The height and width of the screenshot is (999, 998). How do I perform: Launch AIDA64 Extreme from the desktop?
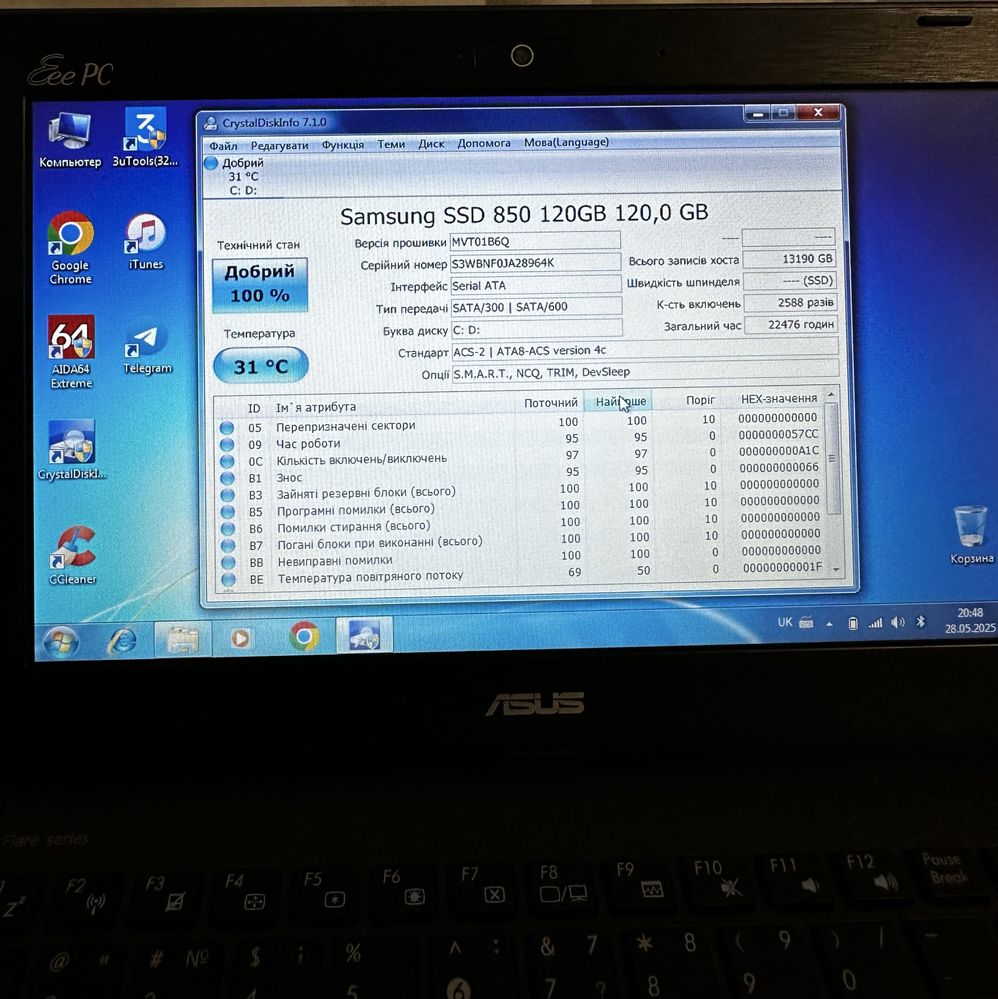coord(71,352)
